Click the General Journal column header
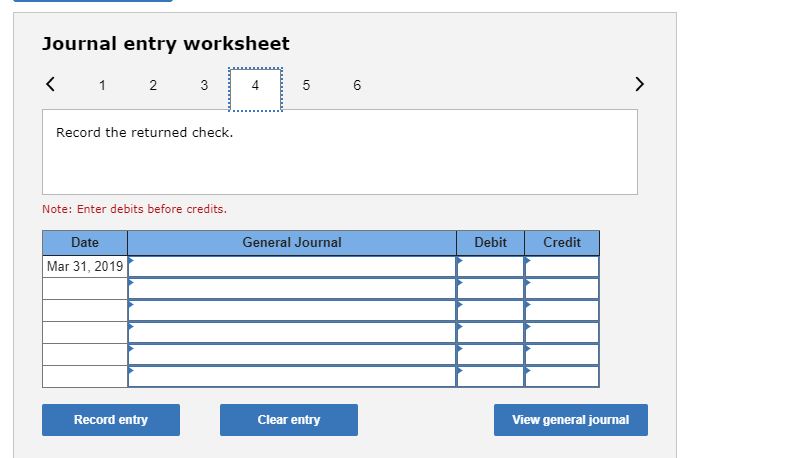The height and width of the screenshot is (458, 794). pyautogui.click(x=292, y=243)
